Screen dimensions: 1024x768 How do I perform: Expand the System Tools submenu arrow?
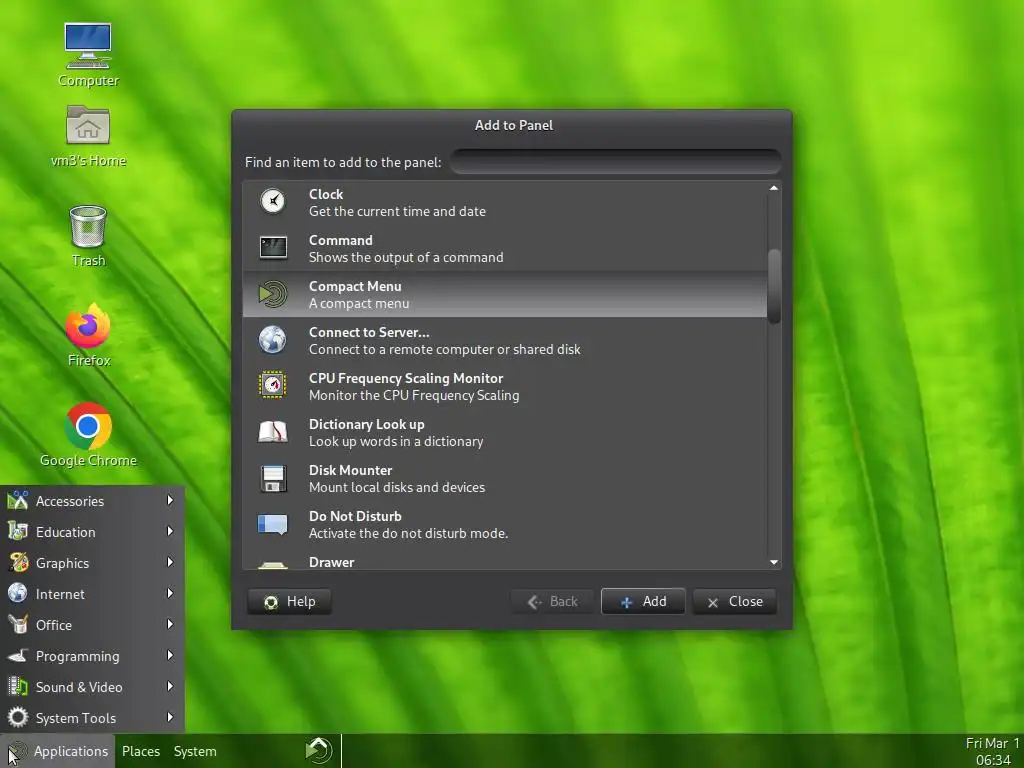coord(170,717)
